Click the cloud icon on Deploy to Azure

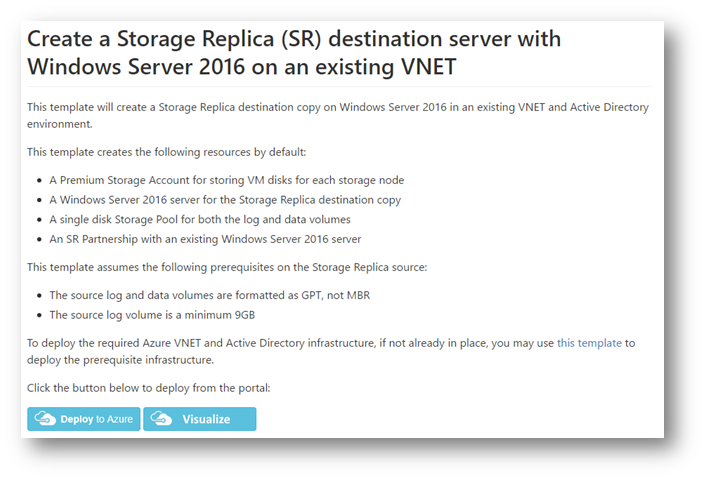click(x=45, y=418)
